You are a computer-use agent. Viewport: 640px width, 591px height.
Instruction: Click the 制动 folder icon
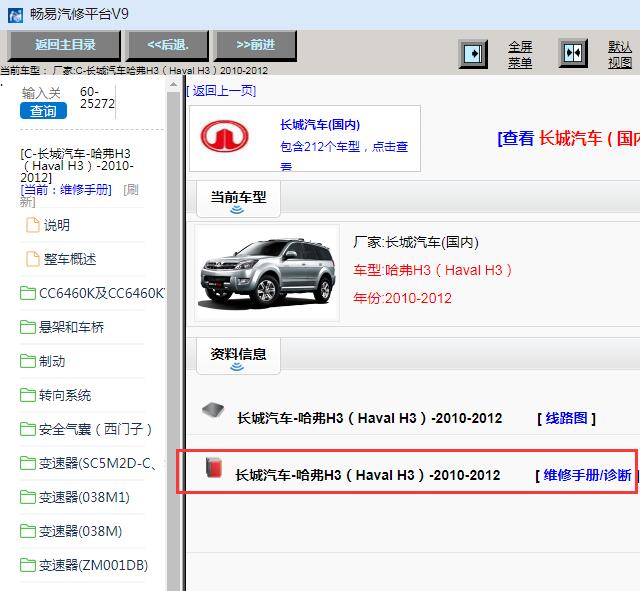point(28,361)
